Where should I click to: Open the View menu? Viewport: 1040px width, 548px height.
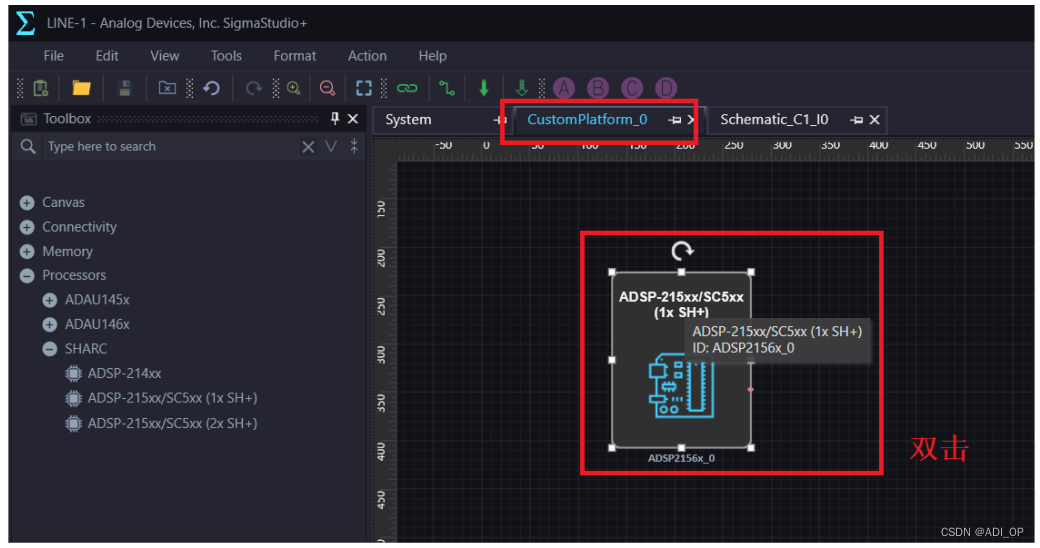[x=164, y=56]
